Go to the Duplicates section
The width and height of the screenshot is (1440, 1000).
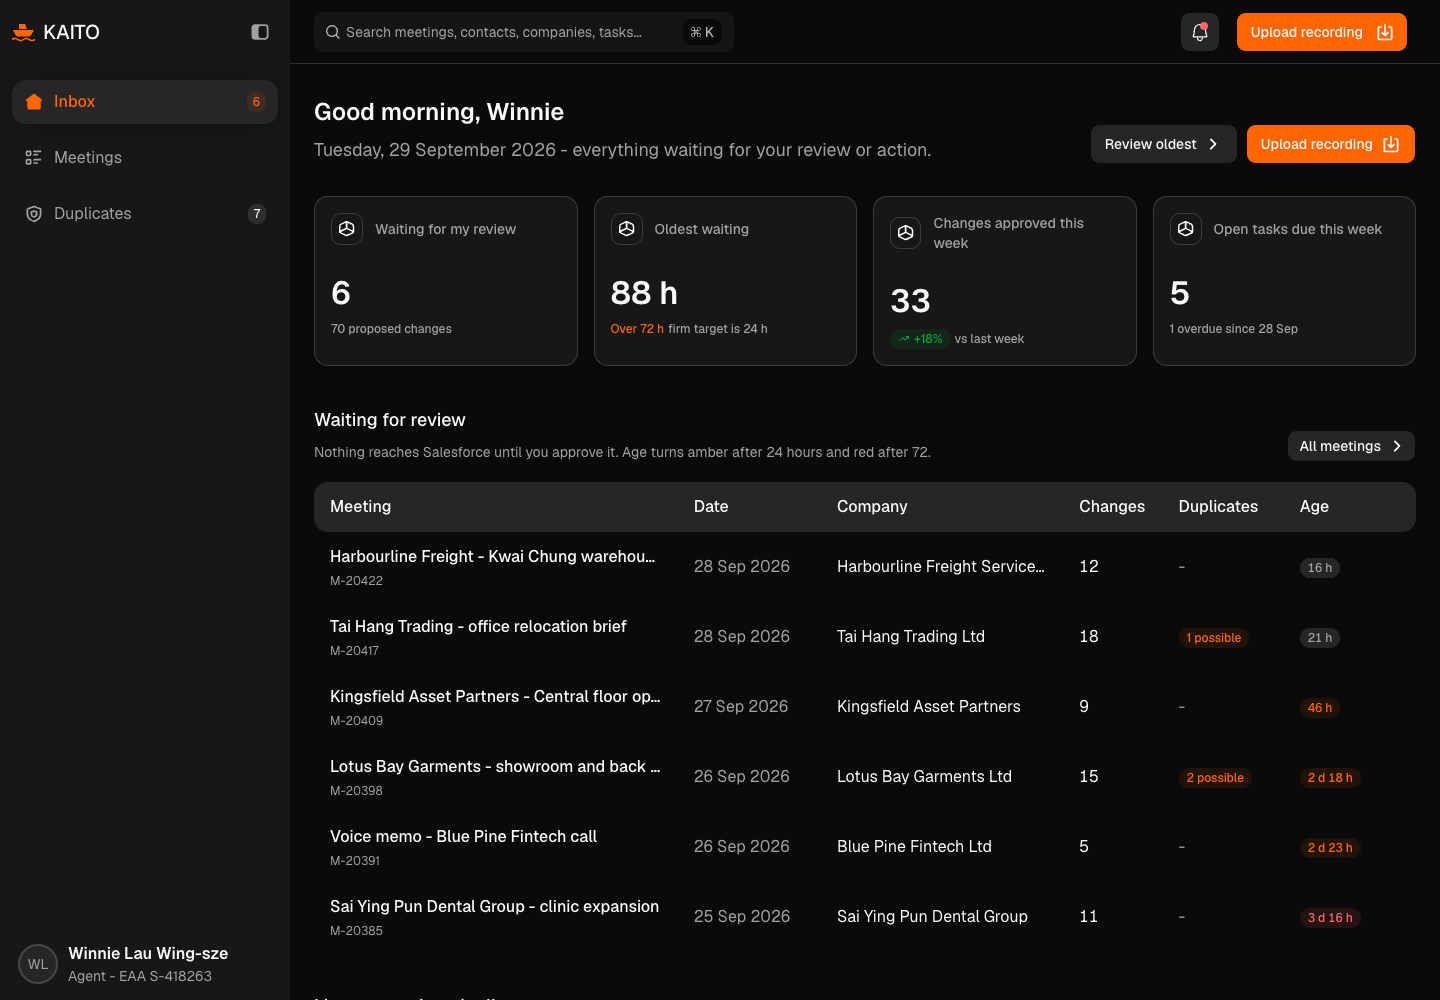coord(145,214)
